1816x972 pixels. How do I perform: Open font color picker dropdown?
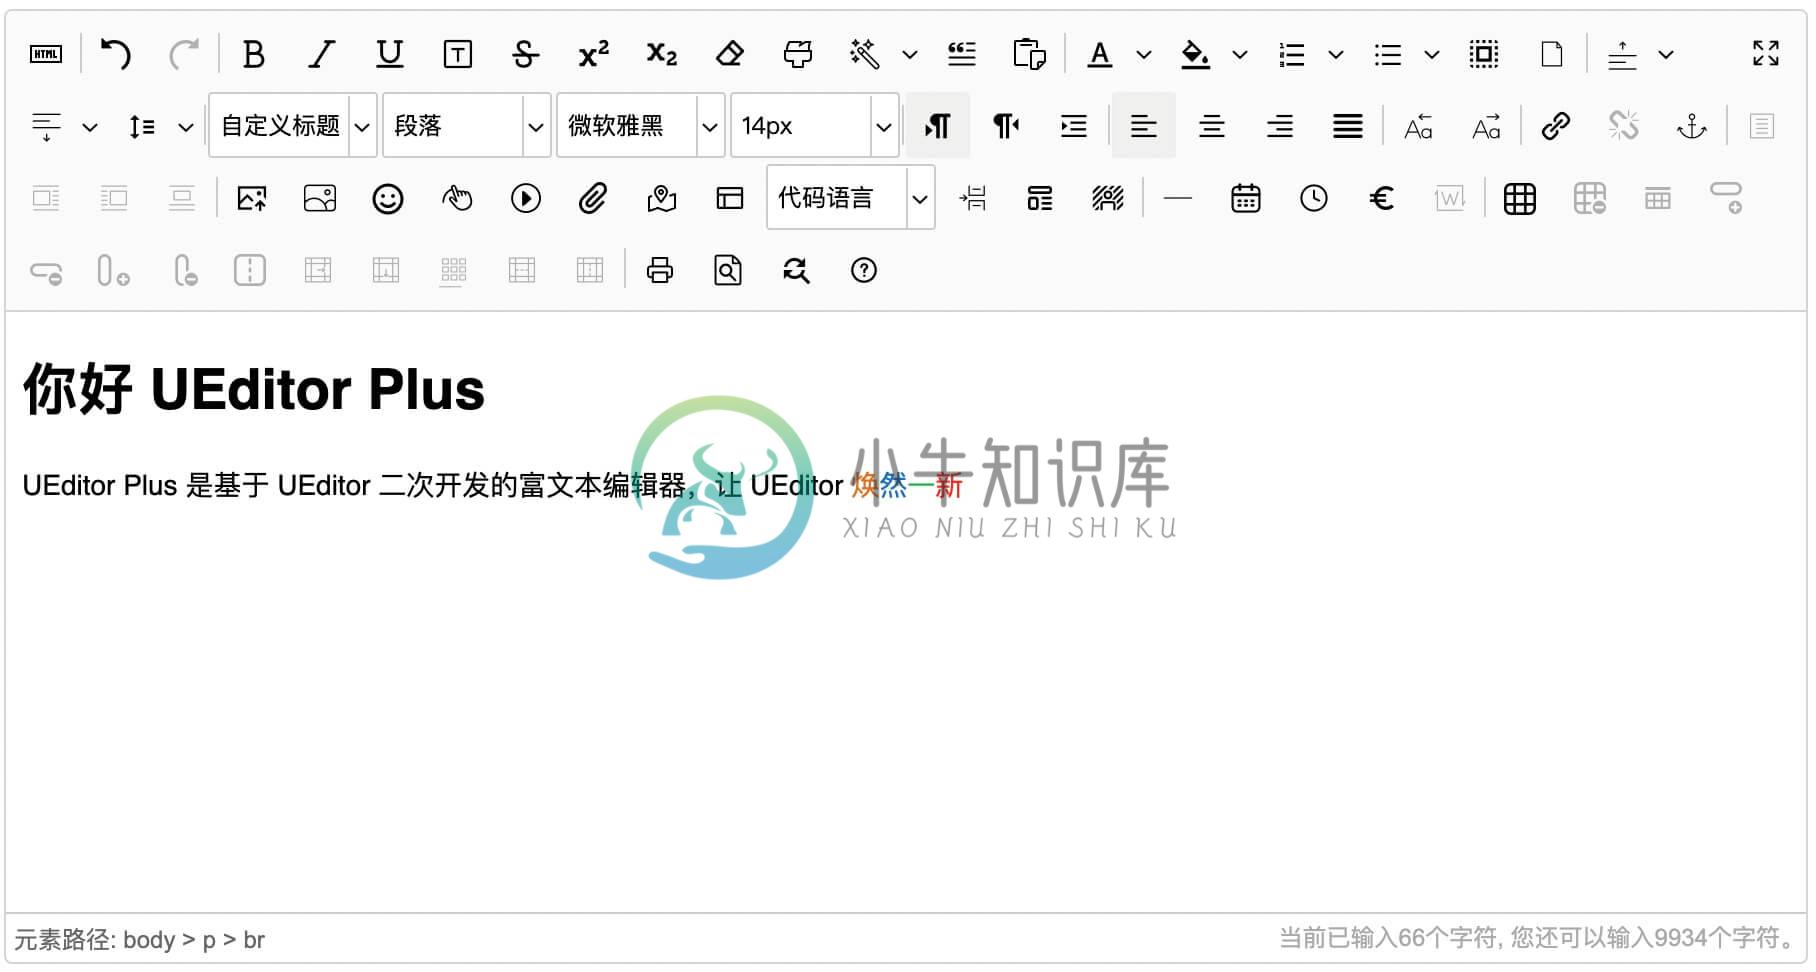coord(1144,54)
